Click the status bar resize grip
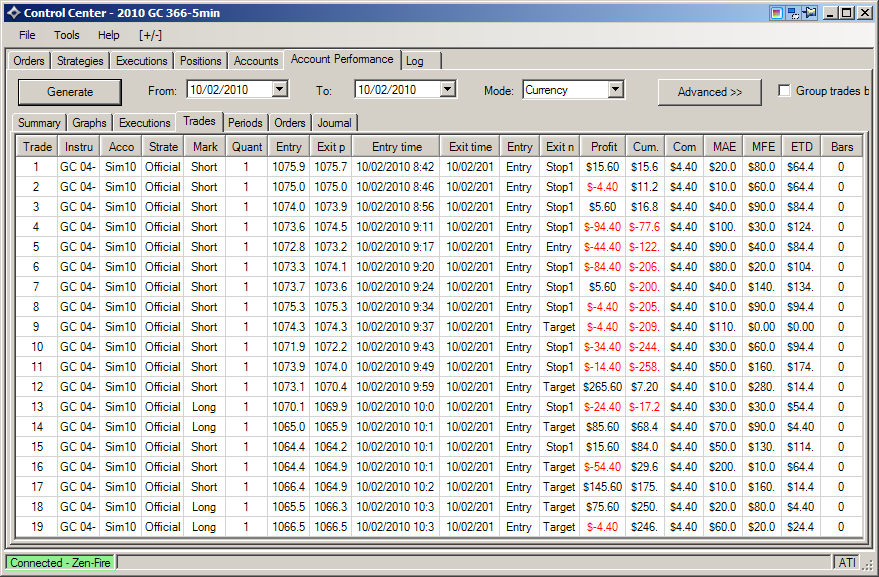The height and width of the screenshot is (577, 879). pyautogui.click(x=867, y=564)
